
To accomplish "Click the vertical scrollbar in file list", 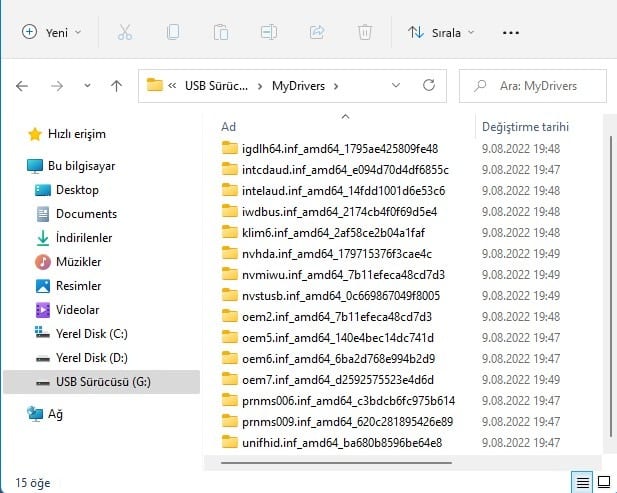I will pos(609,280).
